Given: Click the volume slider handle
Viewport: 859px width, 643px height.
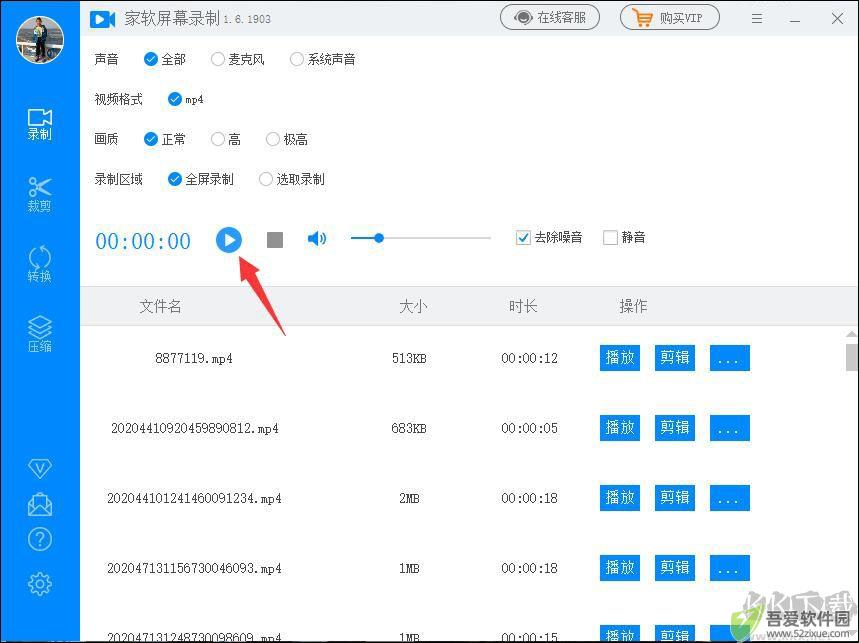Looking at the screenshot, I should click(x=379, y=238).
